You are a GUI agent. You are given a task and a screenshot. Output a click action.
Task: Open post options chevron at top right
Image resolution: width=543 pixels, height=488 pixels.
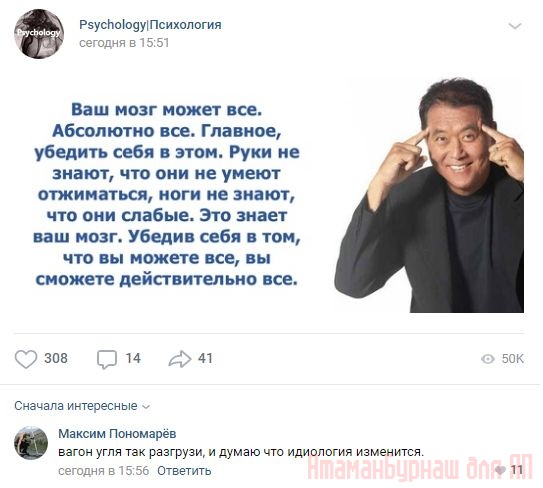[515, 26]
